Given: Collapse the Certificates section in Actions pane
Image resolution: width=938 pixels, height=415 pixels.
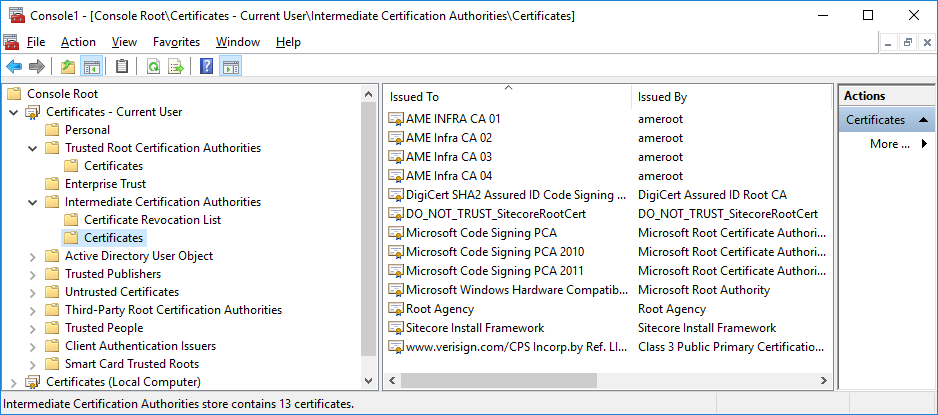Looking at the screenshot, I should pyautogui.click(x=923, y=120).
